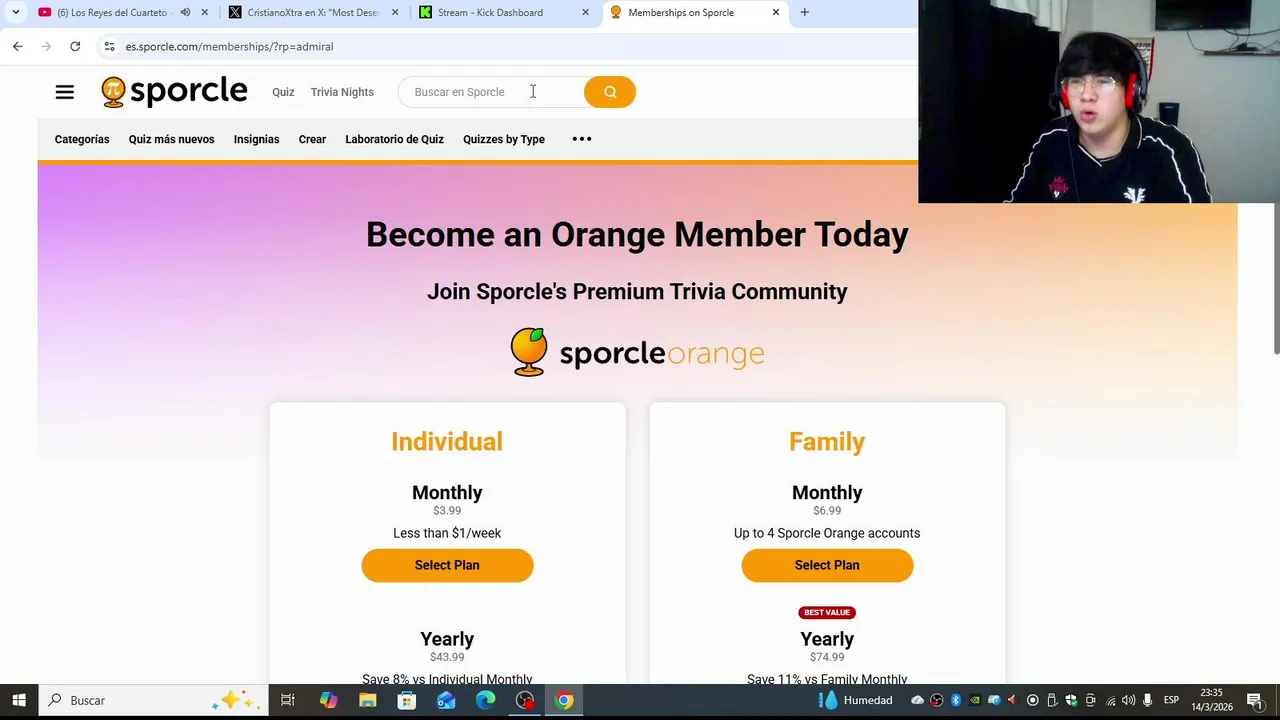The width and height of the screenshot is (1280, 720).
Task: Open Microsoft Store from the taskbar
Action: [407, 700]
